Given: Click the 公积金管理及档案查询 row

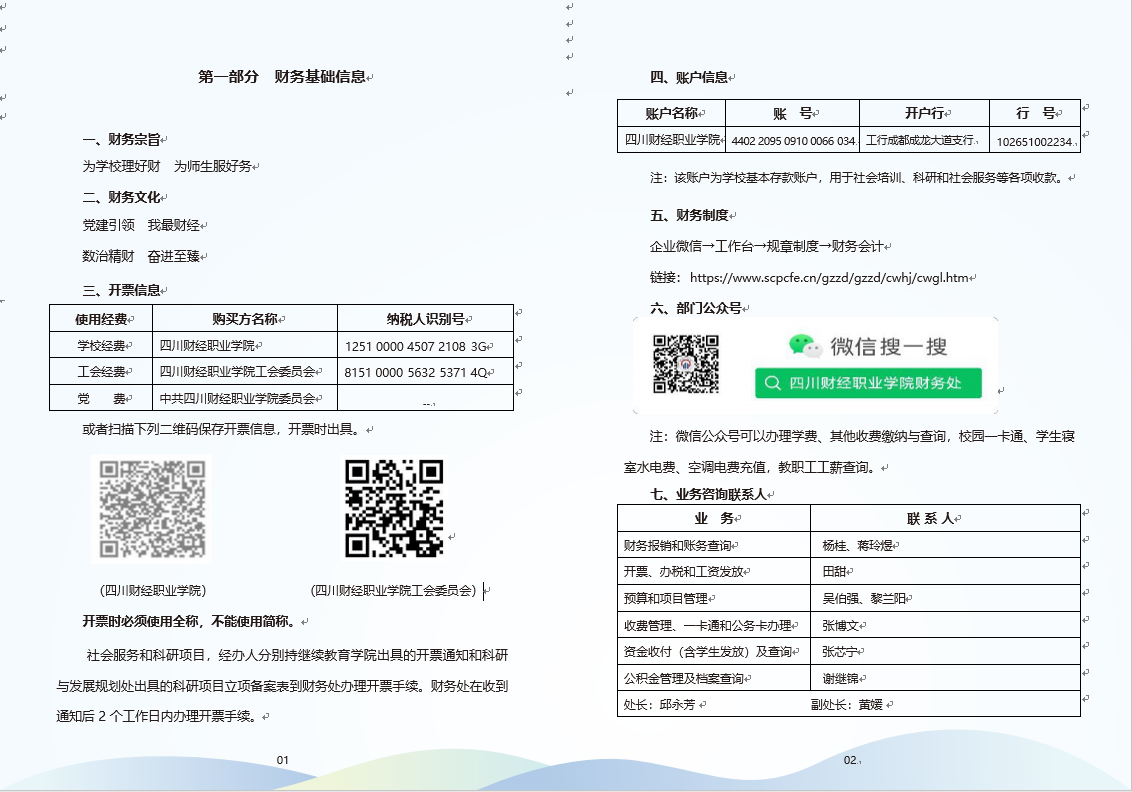Looking at the screenshot, I should pos(683,678).
